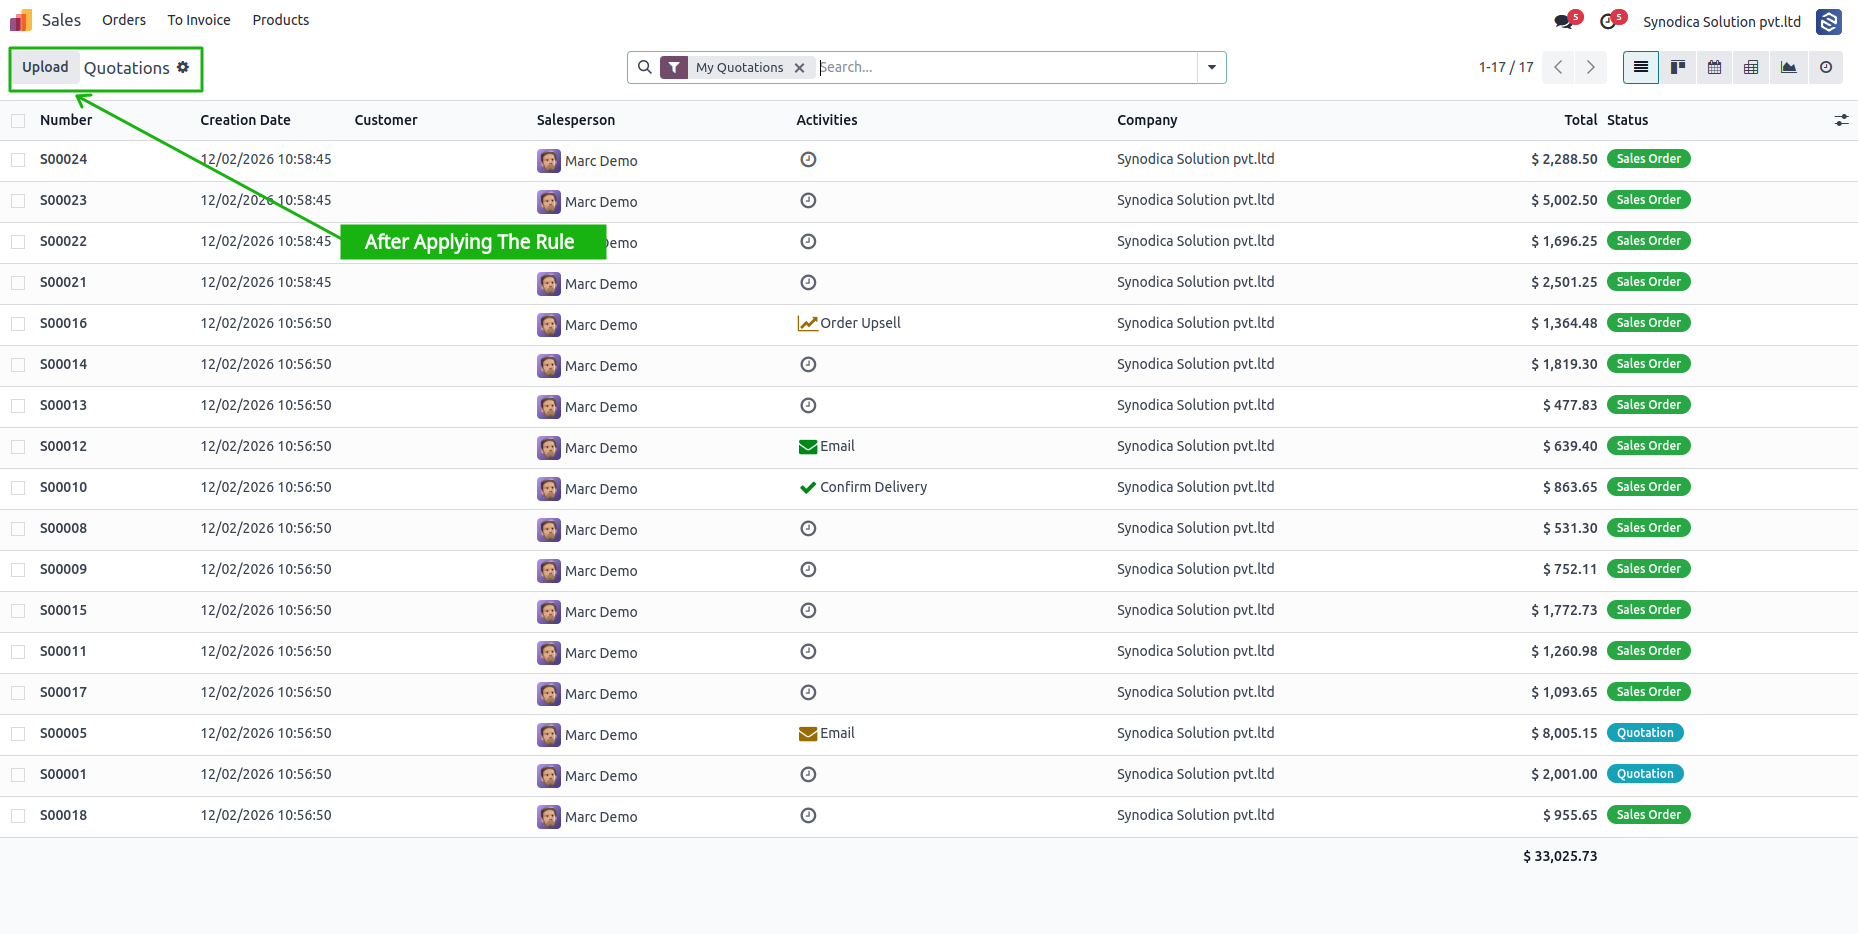Toggle the select-all header checkbox
The width and height of the screenshot is (1858, 934).
coord(18,121)
